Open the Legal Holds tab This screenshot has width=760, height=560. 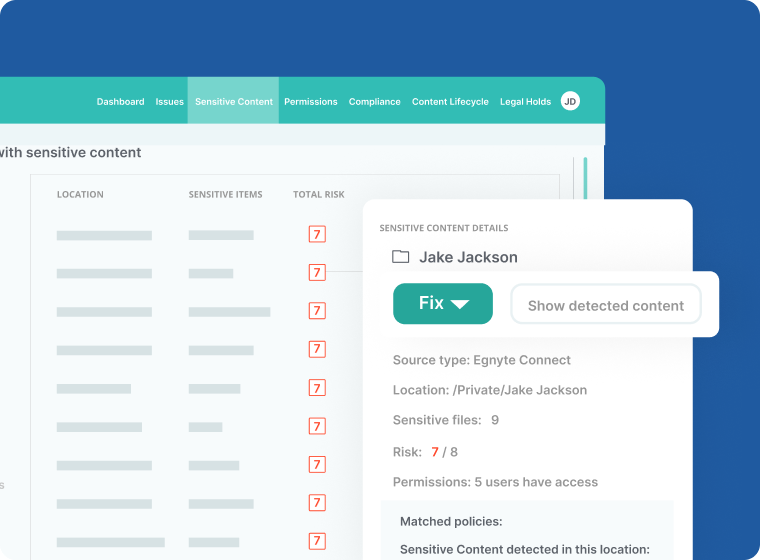coord(525,102)
